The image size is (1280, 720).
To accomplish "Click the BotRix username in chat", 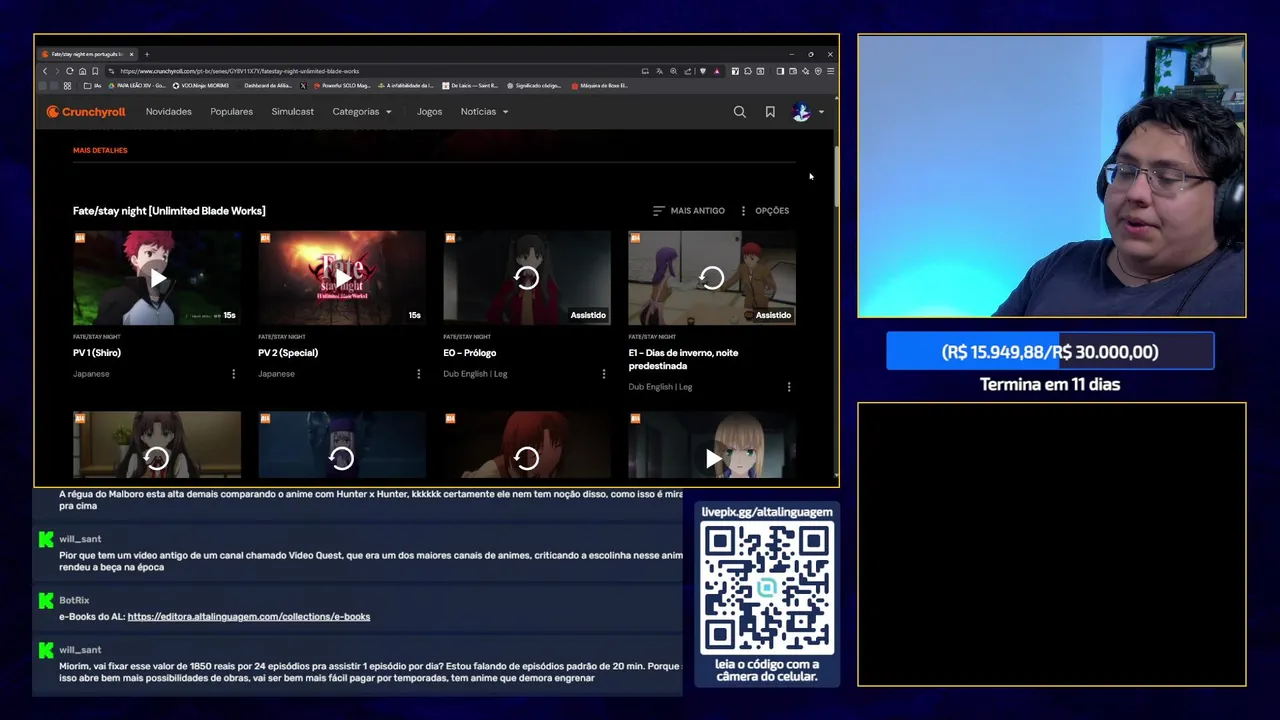I will 74,601.
